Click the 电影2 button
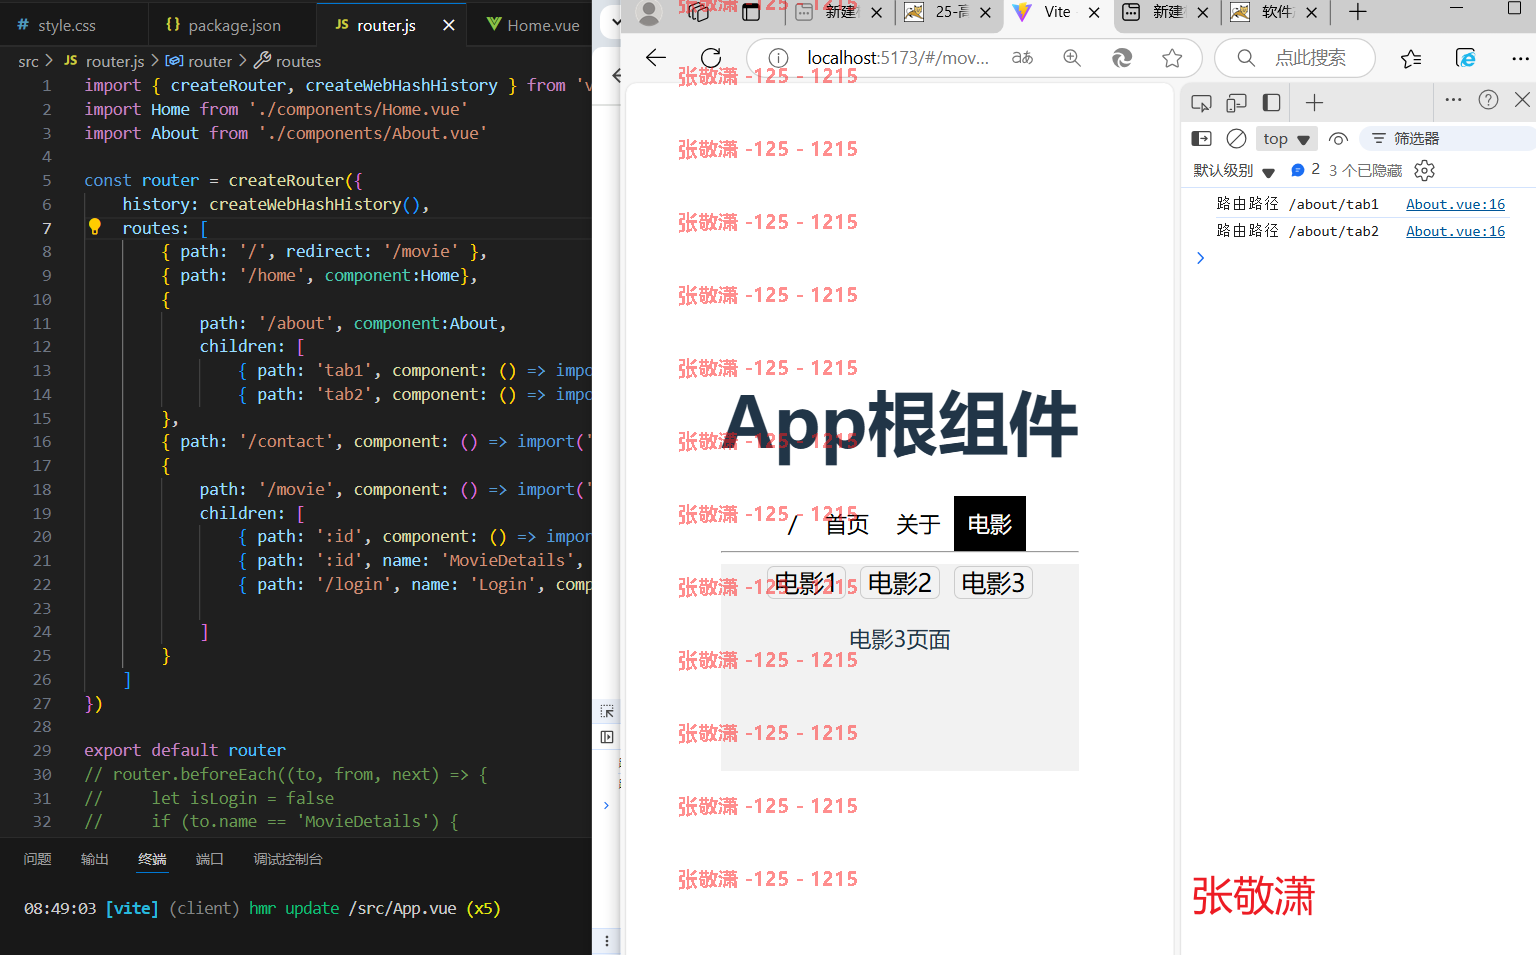 click(900, 583)
